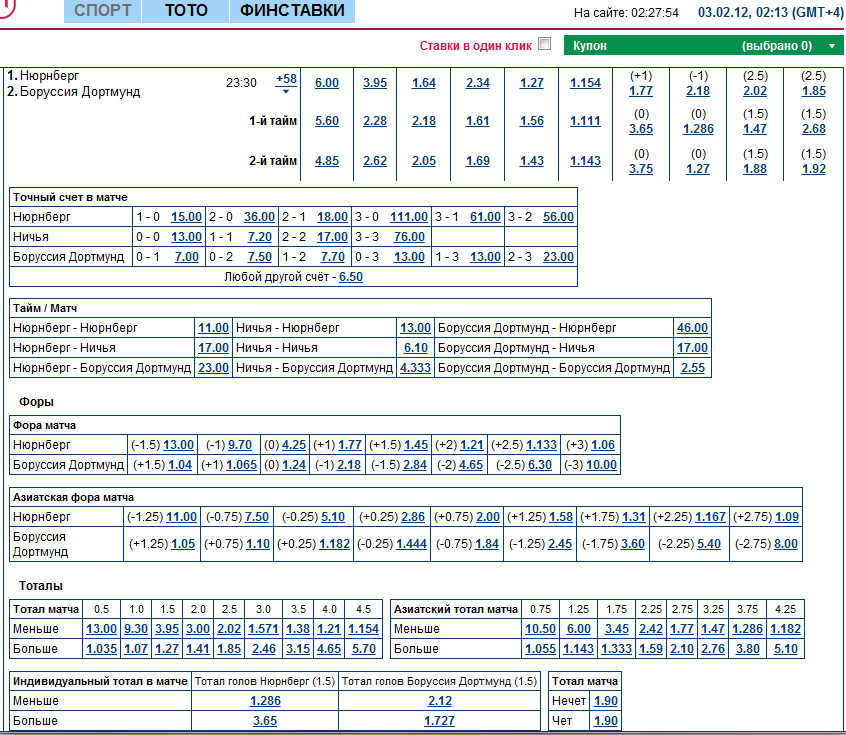Click match double-chance odds 1.154
846x735 pixels.
pos(585,83)
